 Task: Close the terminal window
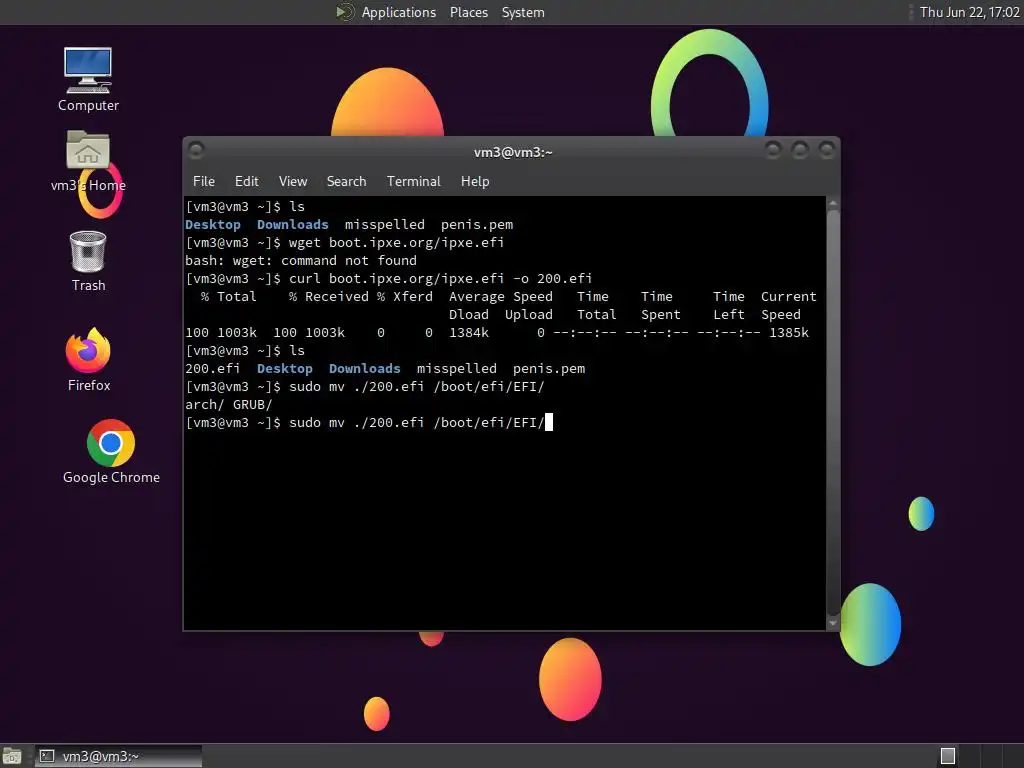tap(827, 151)
